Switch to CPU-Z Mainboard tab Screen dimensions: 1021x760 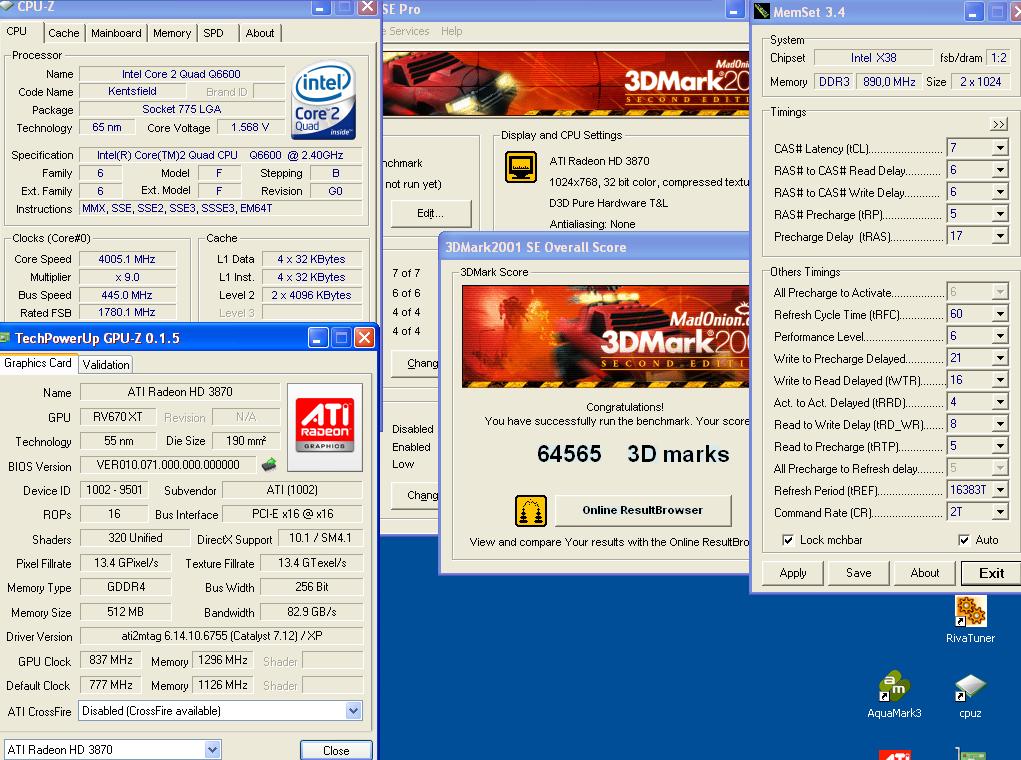(116, 33)
